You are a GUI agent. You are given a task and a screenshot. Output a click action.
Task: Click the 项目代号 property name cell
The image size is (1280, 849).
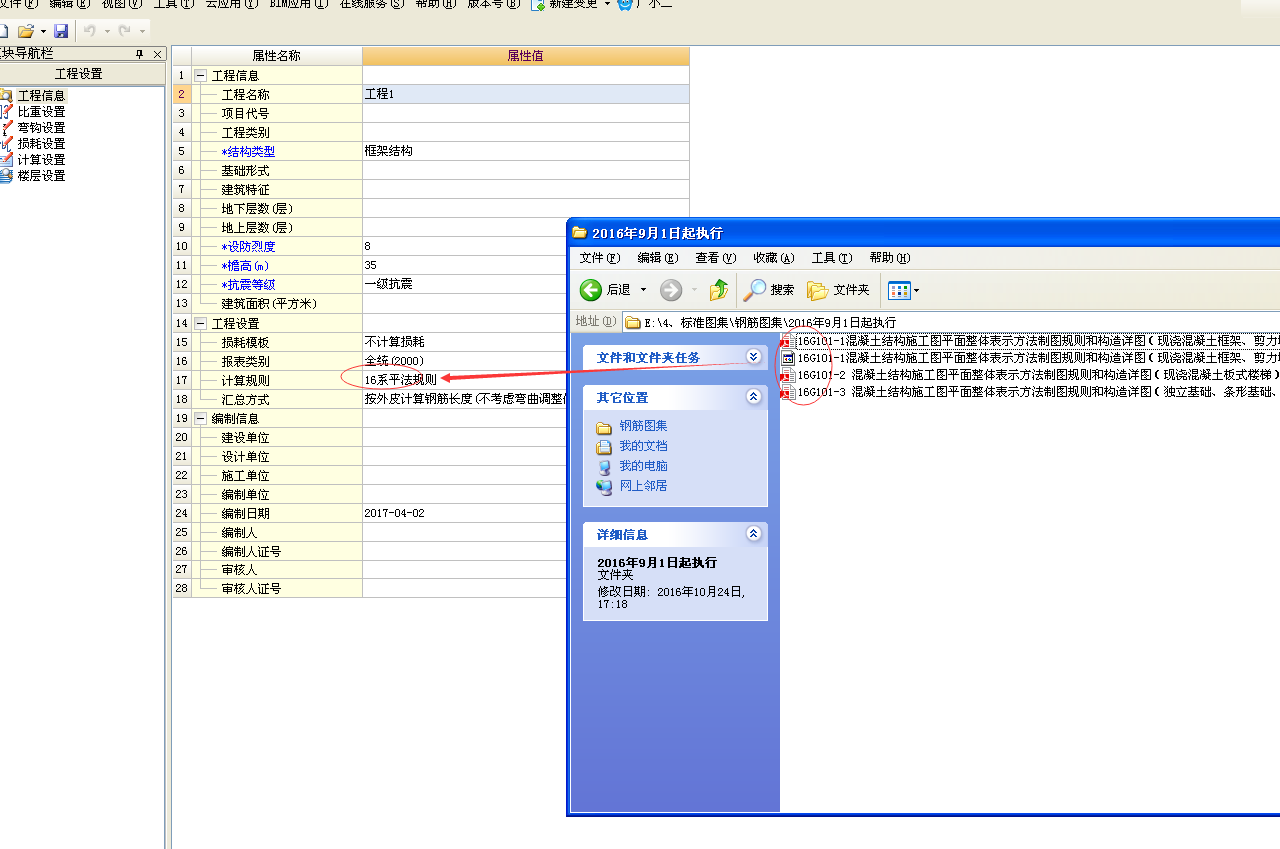tap(277, 113)
